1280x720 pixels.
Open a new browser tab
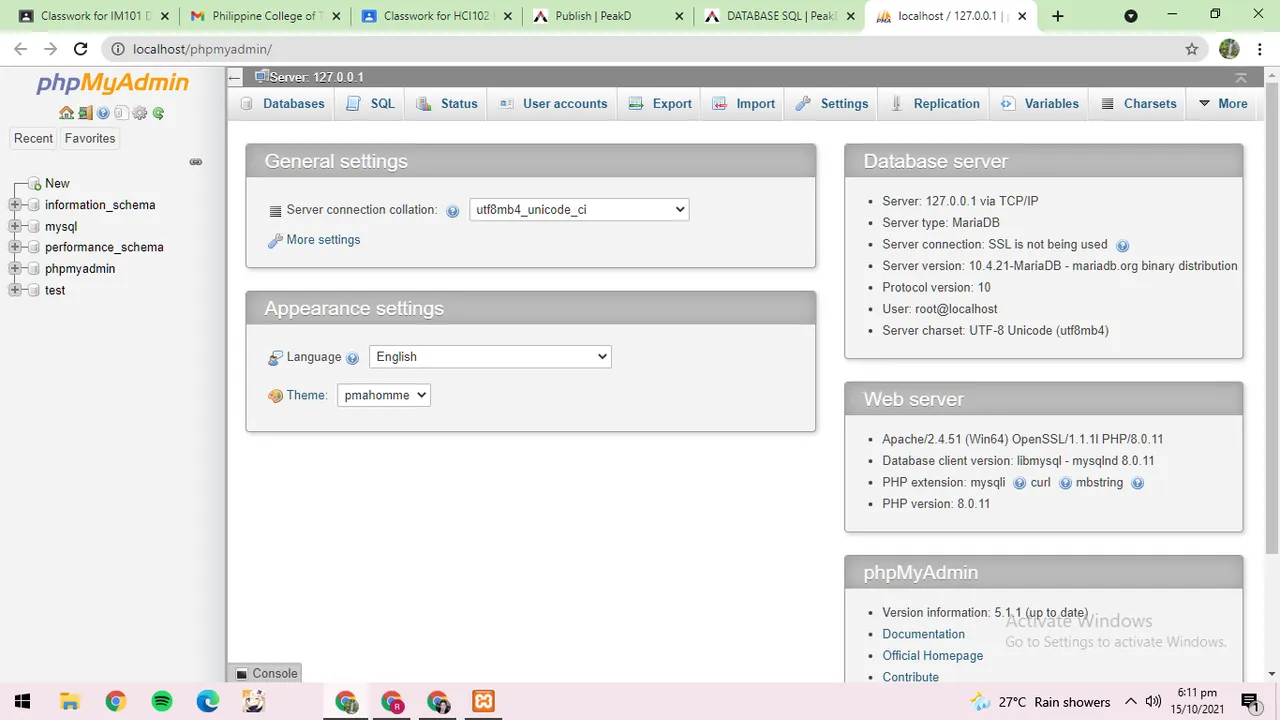click(1058, 16)
